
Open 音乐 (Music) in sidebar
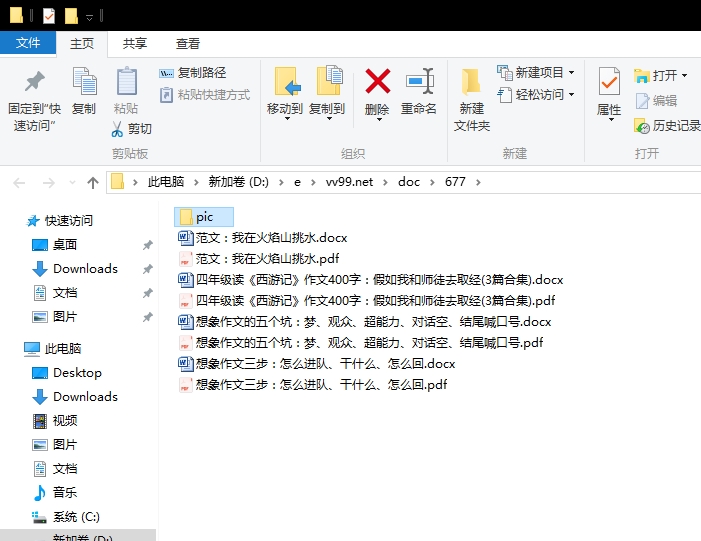55,493
